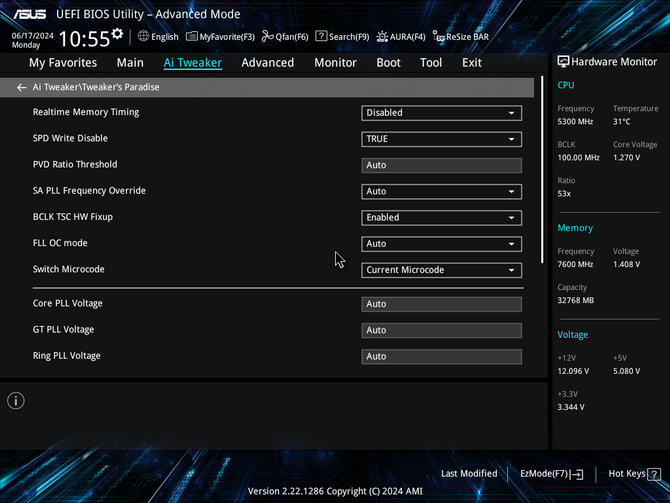Open the Exit tab

click(x=472, y=63)
